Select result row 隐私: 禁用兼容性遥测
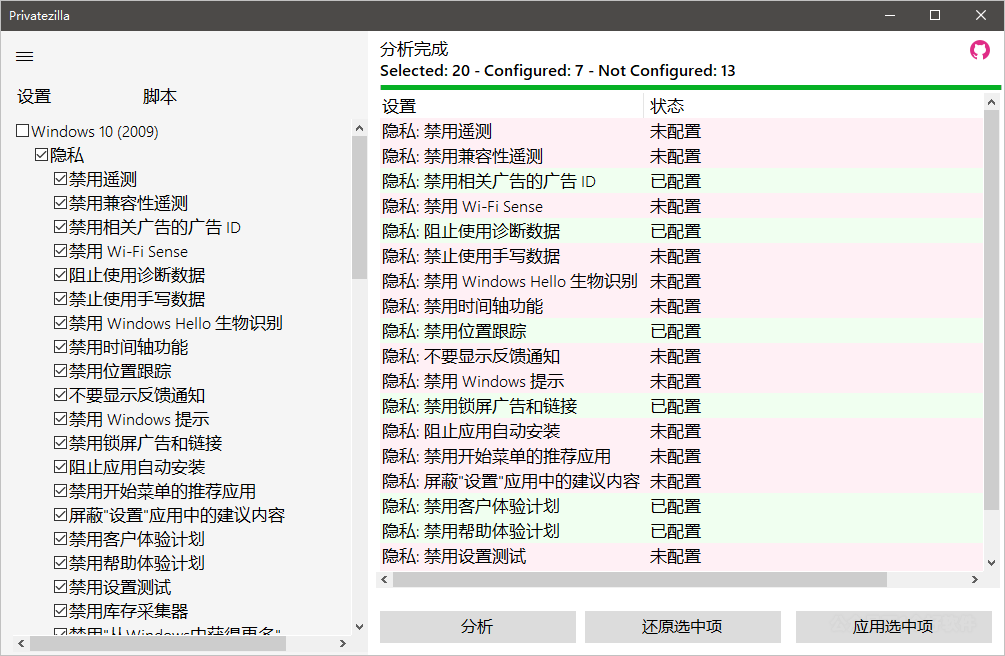The image size is (1005, 656). pos(681,156)
